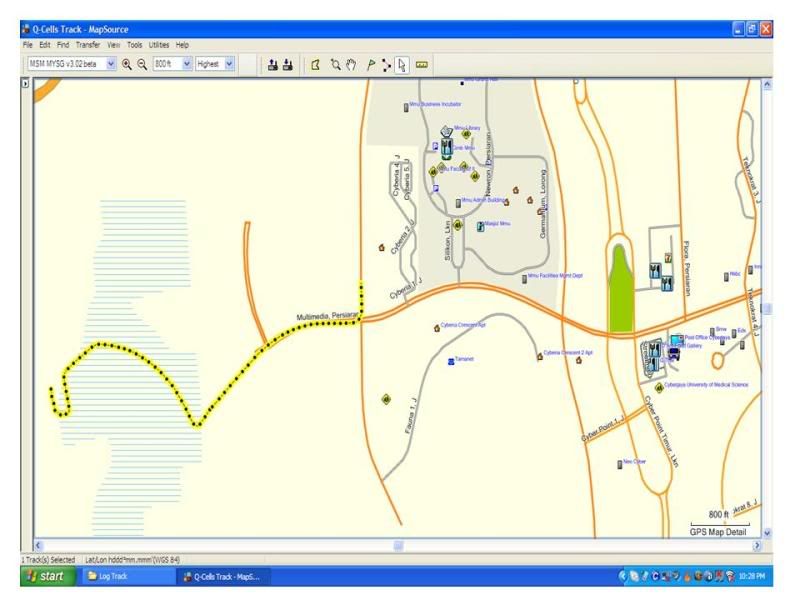Image resolution: width=800 pixels, height=600 pixels.
Task: Select the Hand pan tool
Action: [x=351, y=65]
